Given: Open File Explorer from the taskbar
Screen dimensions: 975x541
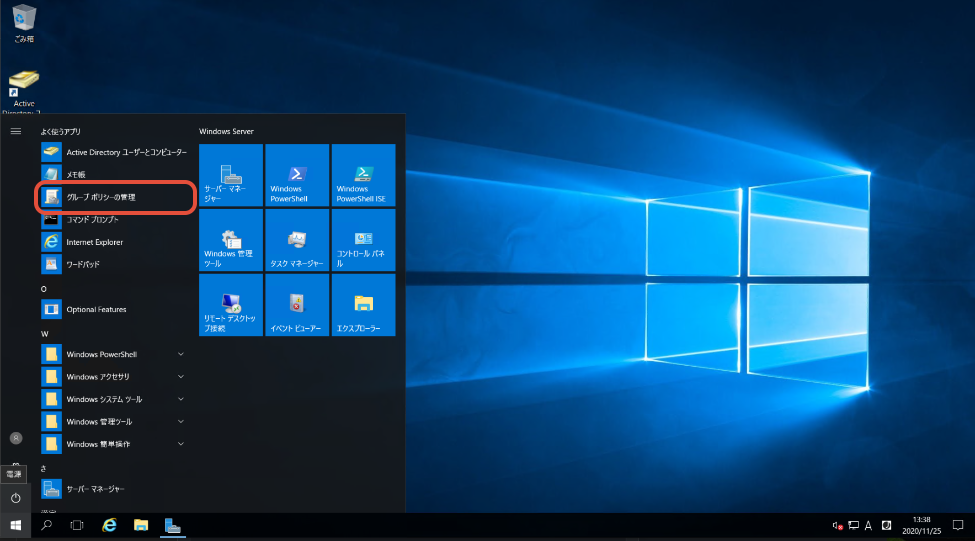Looking at the screenshot, I should point(141,525).
